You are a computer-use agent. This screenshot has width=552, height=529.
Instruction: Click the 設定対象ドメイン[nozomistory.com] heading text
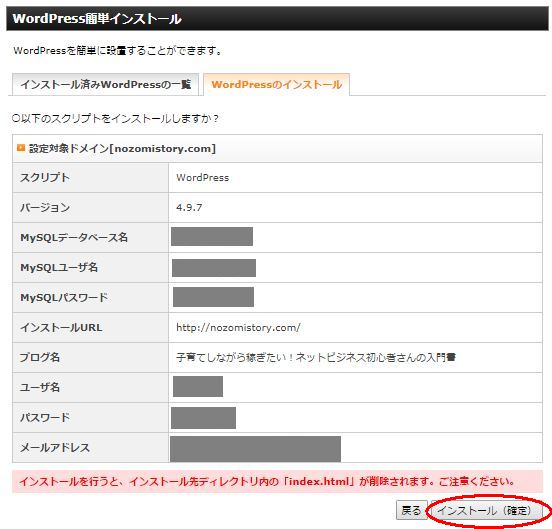122,149
